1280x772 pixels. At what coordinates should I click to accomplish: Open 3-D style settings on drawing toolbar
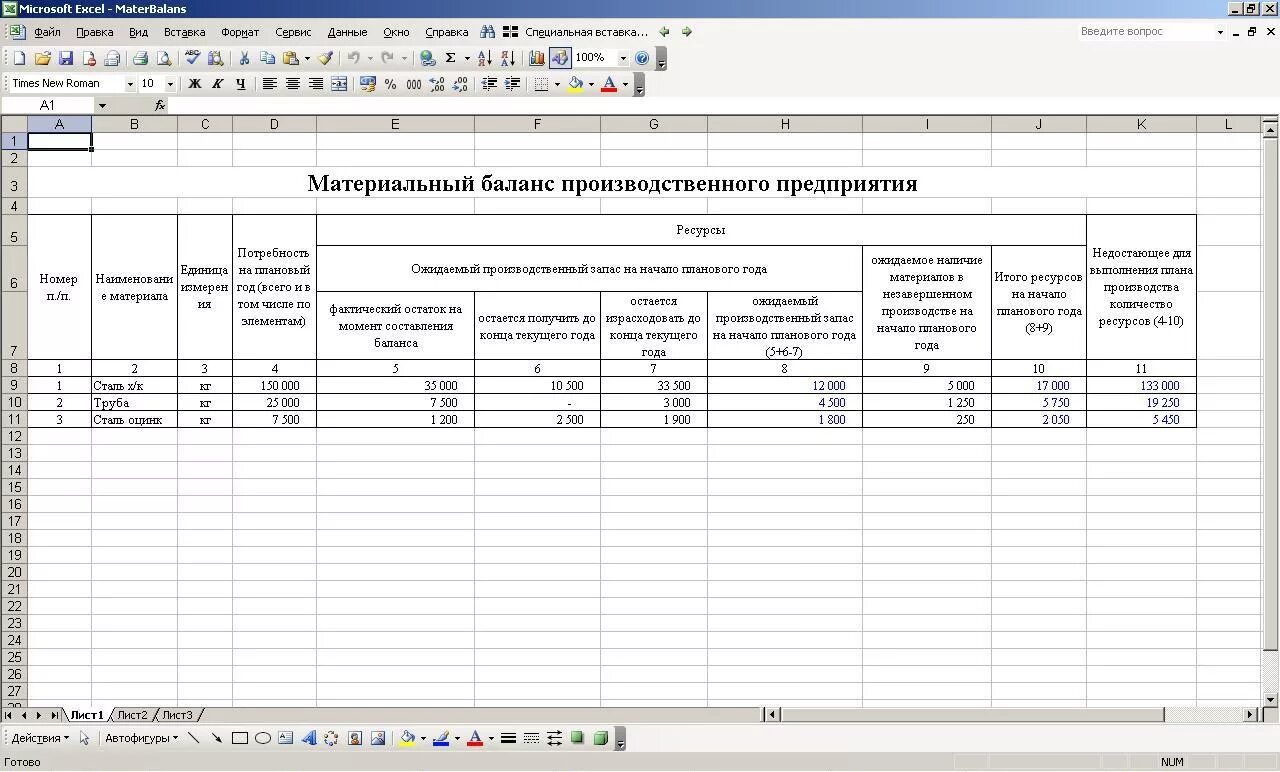[601, 738]
